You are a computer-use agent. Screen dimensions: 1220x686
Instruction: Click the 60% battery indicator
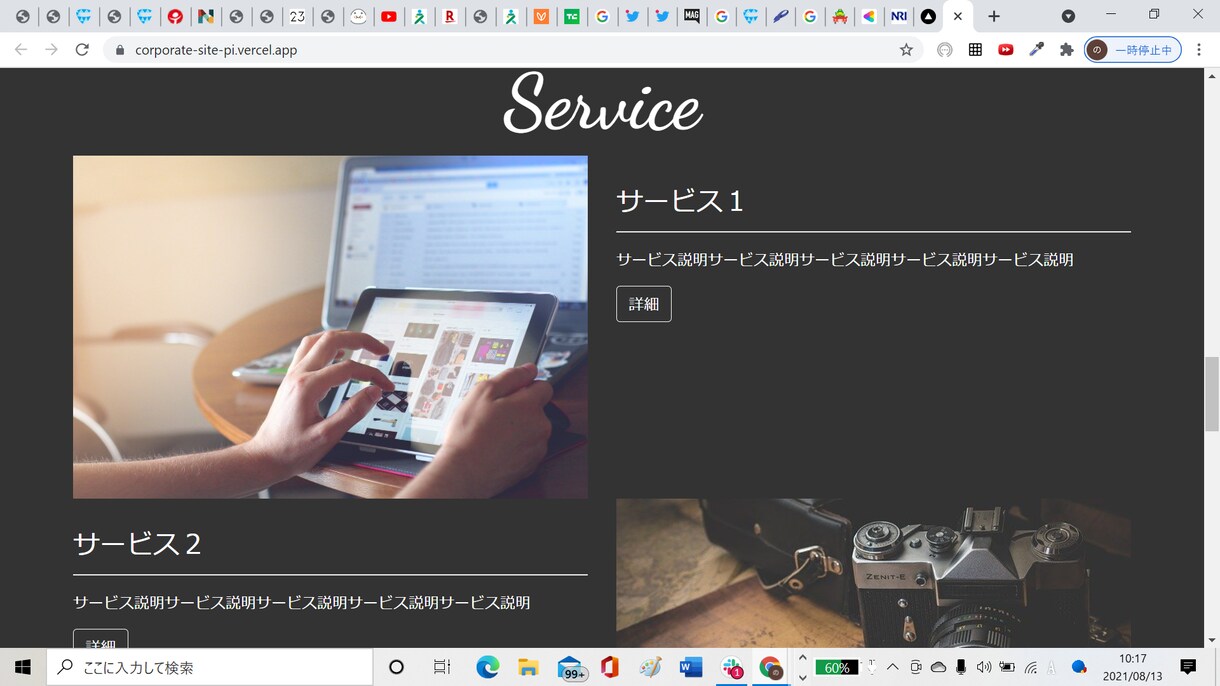coord(837,667)
